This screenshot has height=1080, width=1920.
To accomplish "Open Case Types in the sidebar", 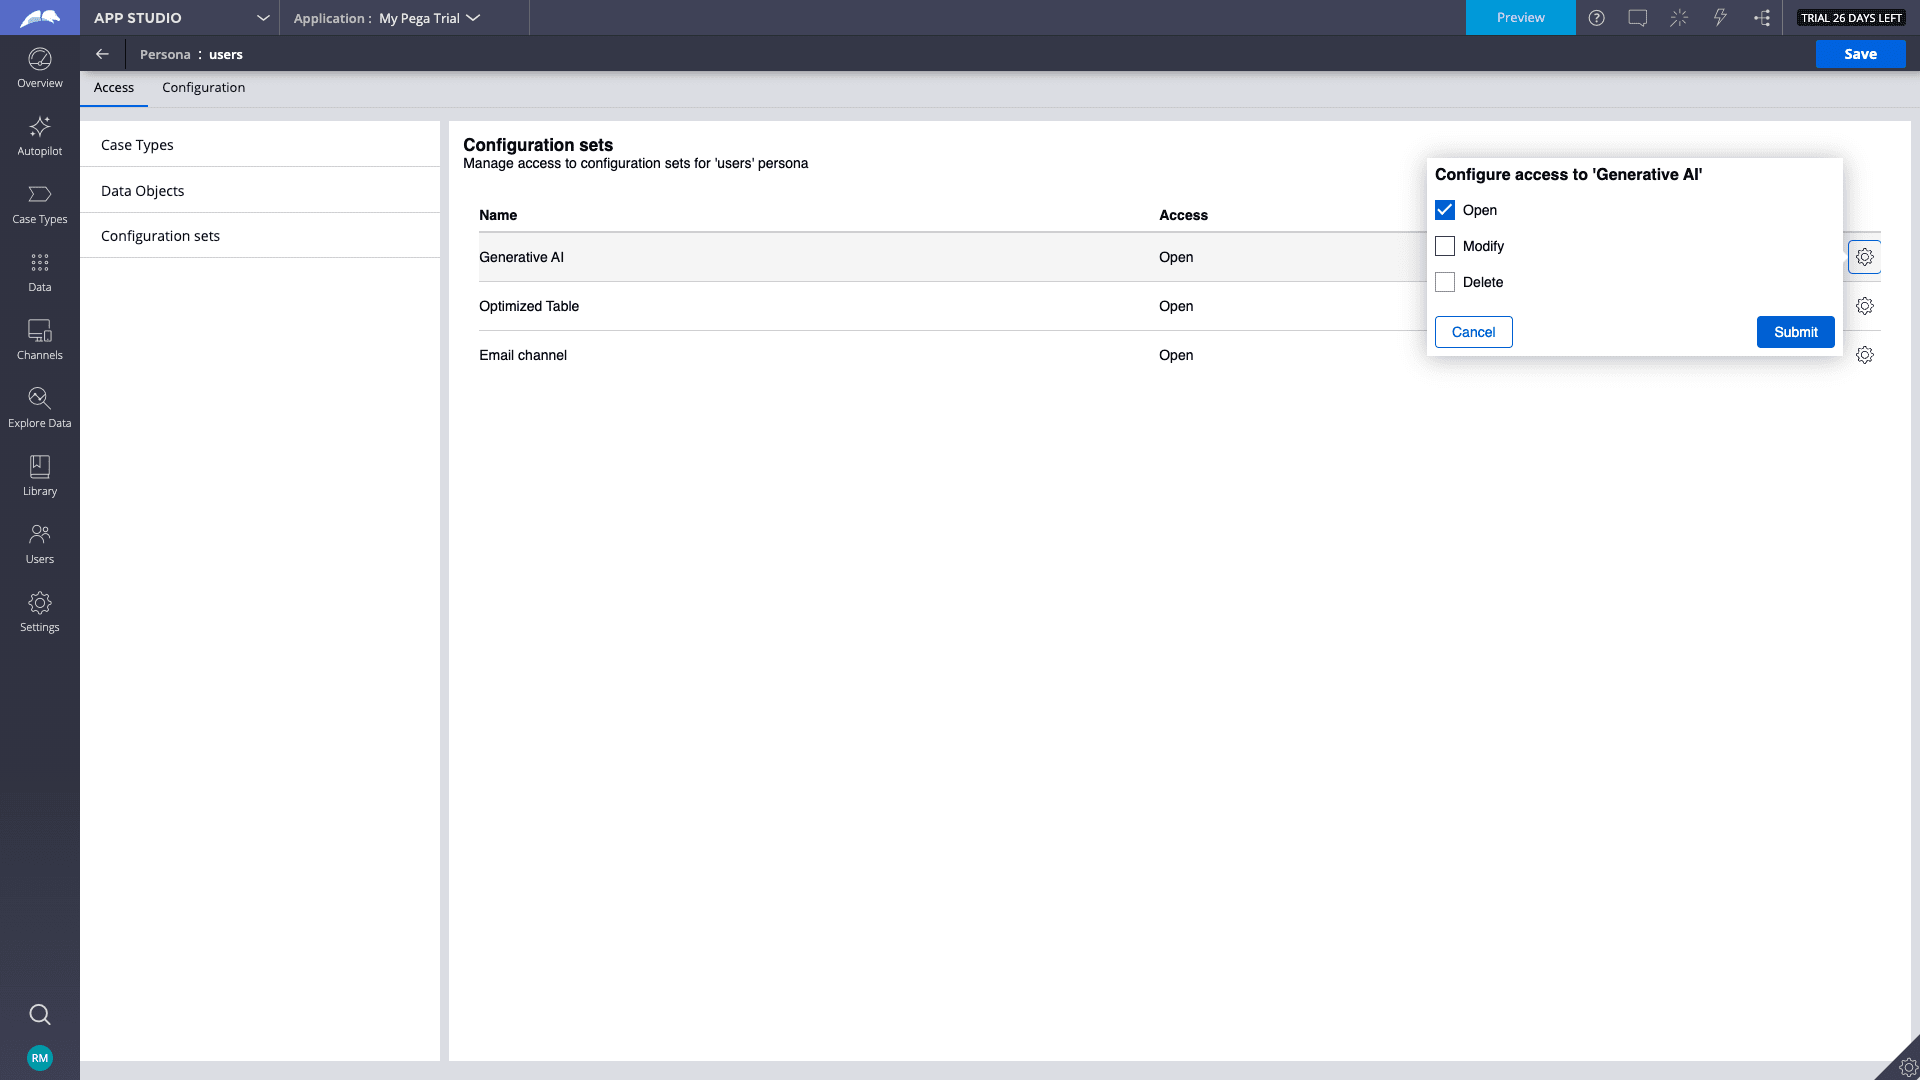I will pyautogui.click(x=40, y=205).
